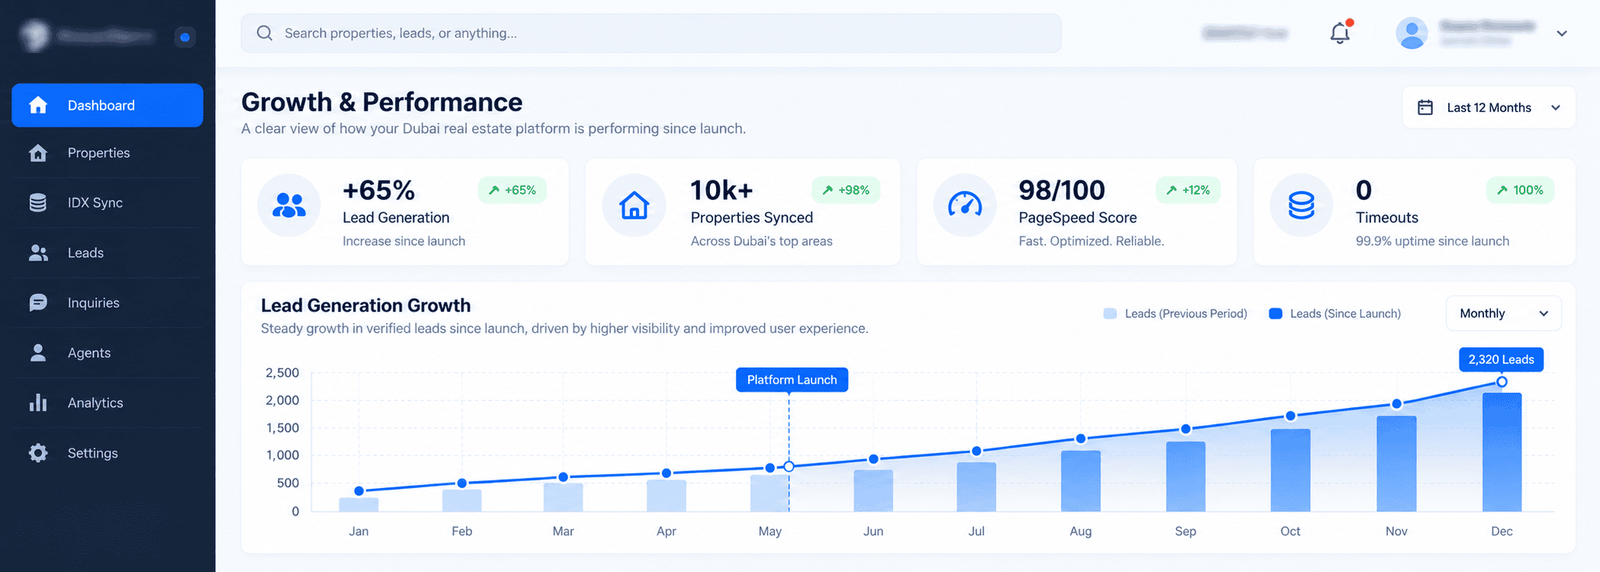Screen dimensions: 1600x572
Task: Open the Agents menu item
Action: [x=107, y=353]
